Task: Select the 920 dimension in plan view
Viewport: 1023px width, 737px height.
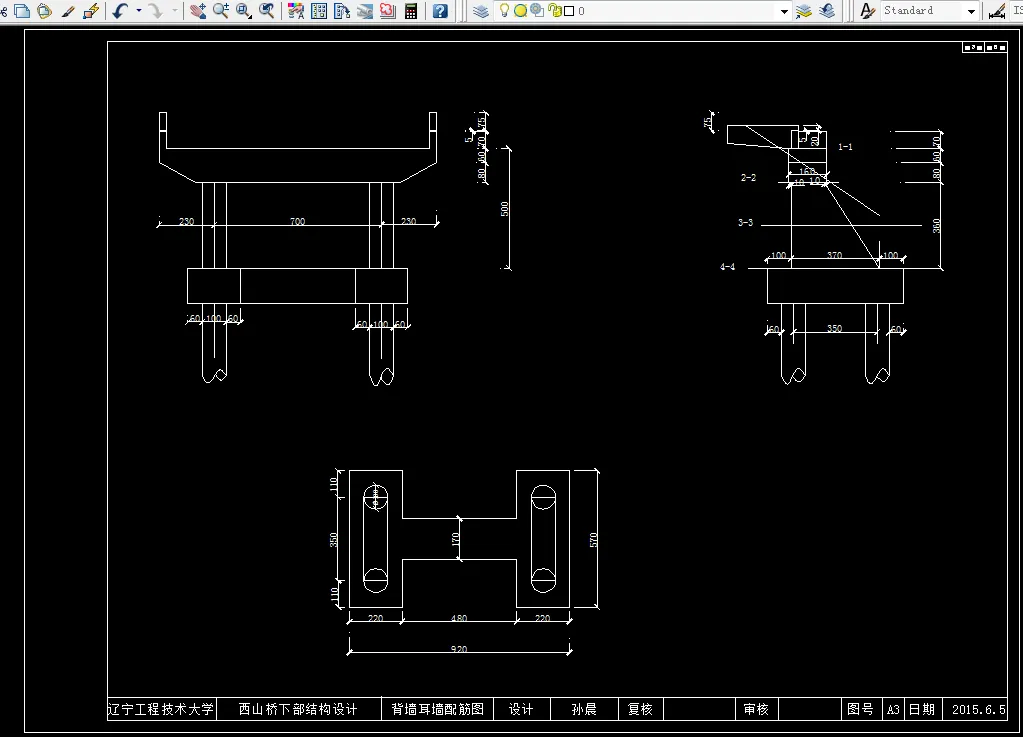Action: (x=459, y=649)
